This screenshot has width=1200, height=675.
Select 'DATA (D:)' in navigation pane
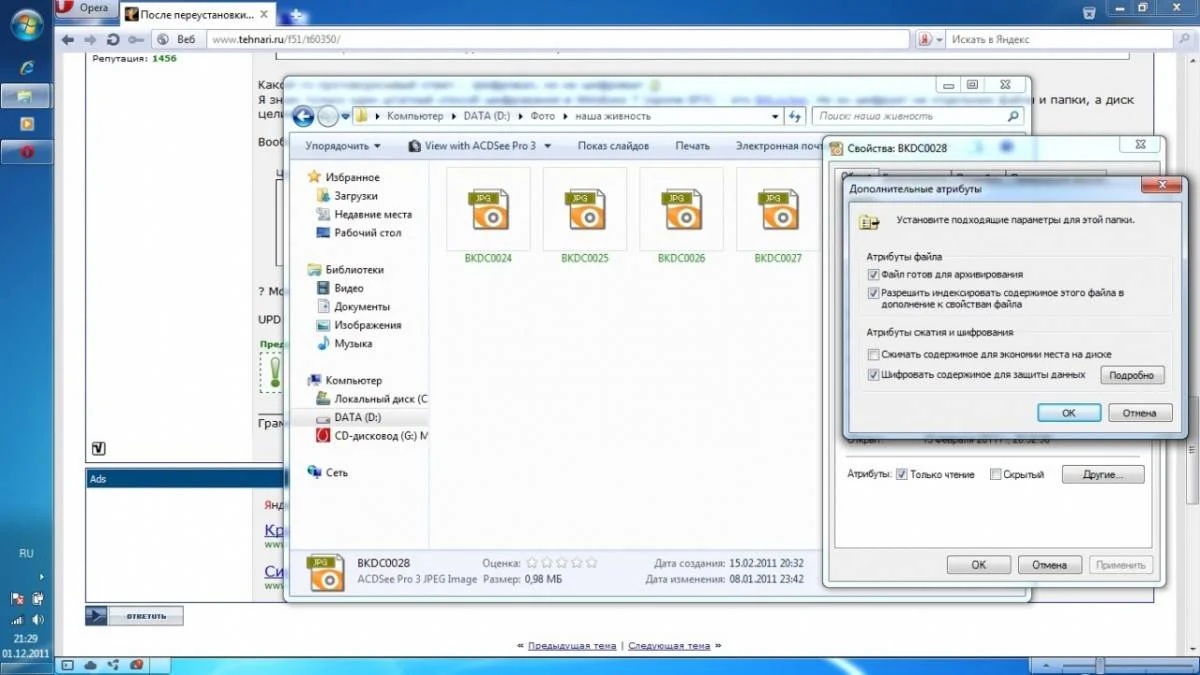click(357, 417)
